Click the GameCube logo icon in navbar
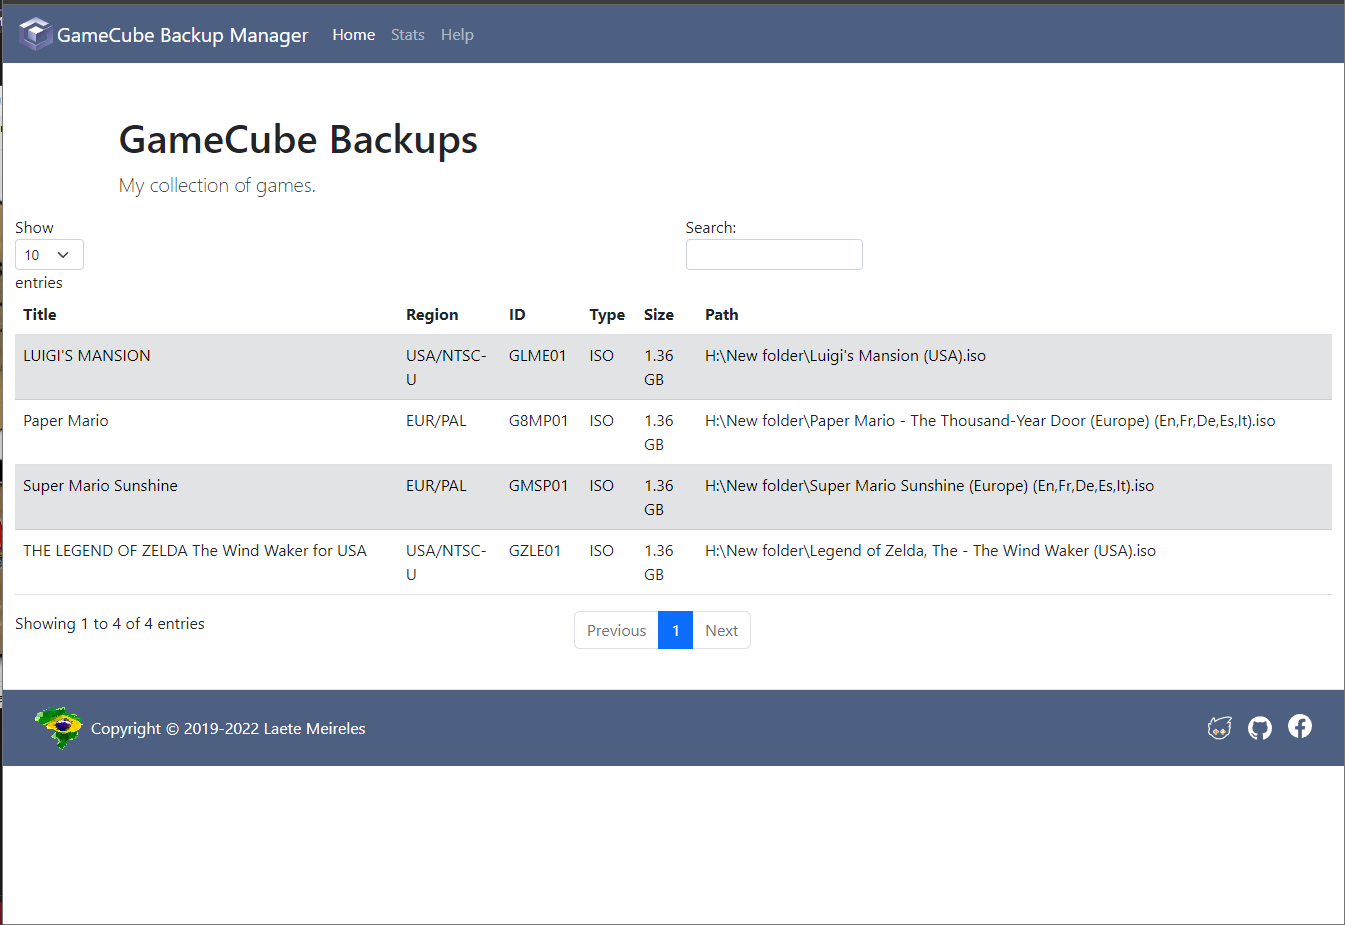This screenshot has width=1345, height=925. (x=36, y=34)
